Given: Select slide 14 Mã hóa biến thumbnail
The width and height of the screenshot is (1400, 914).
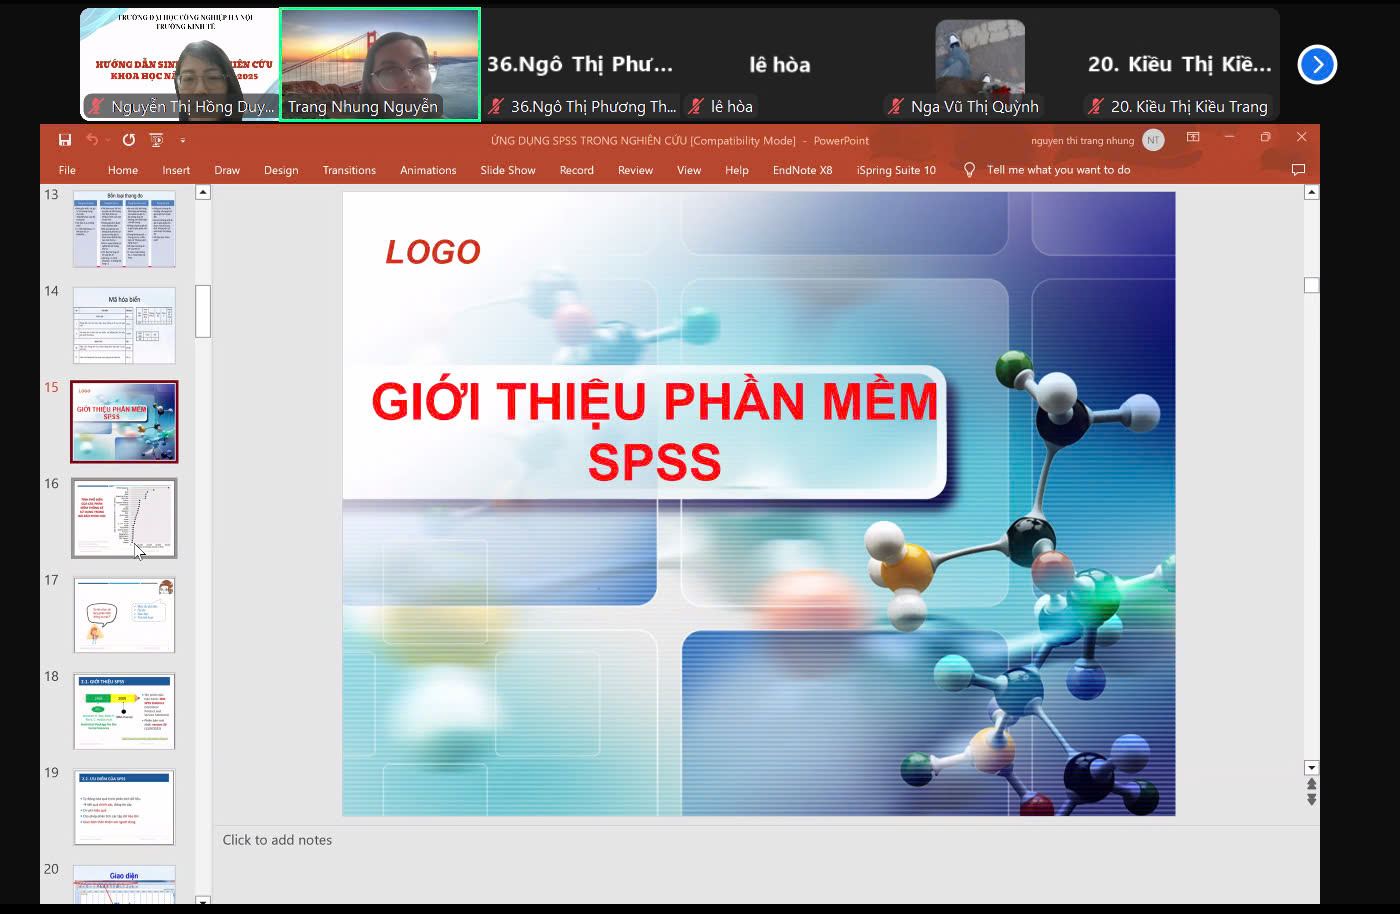Looking at the screenshot, I should coord(124,326).
